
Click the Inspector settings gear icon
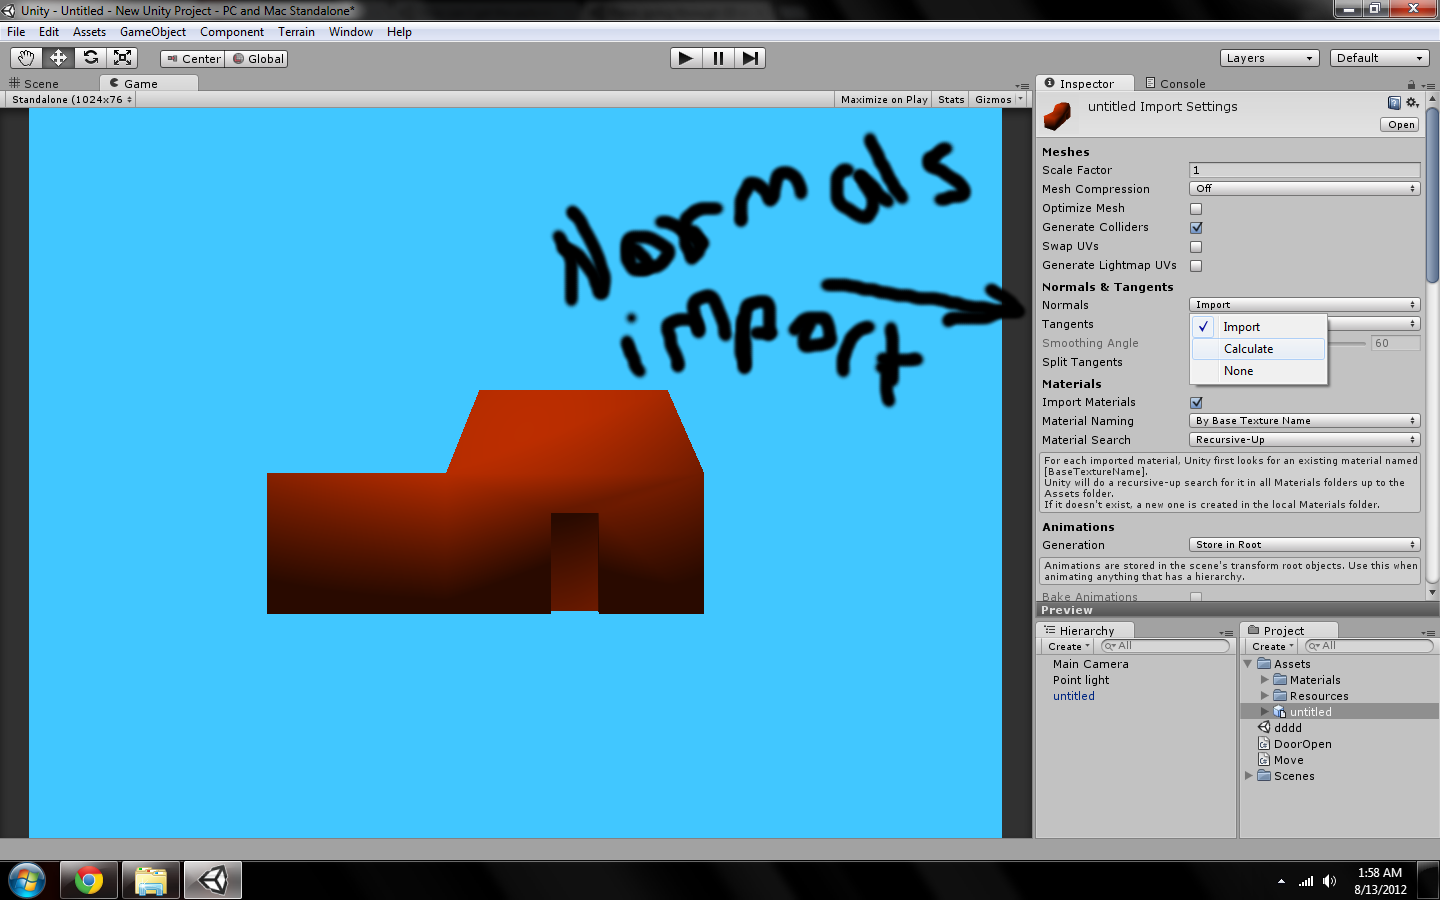(x=1412, y=103)
